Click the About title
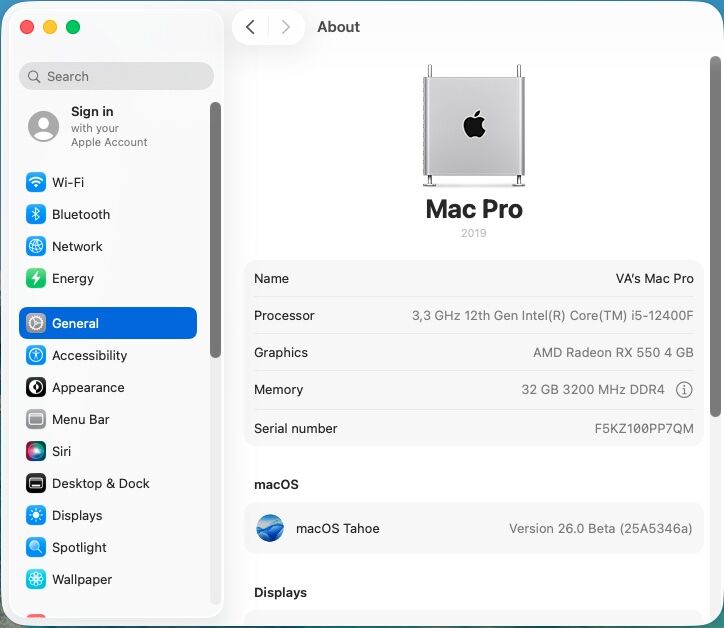The width and height of the screenshot is (724, 628). (x=338, y=27)
